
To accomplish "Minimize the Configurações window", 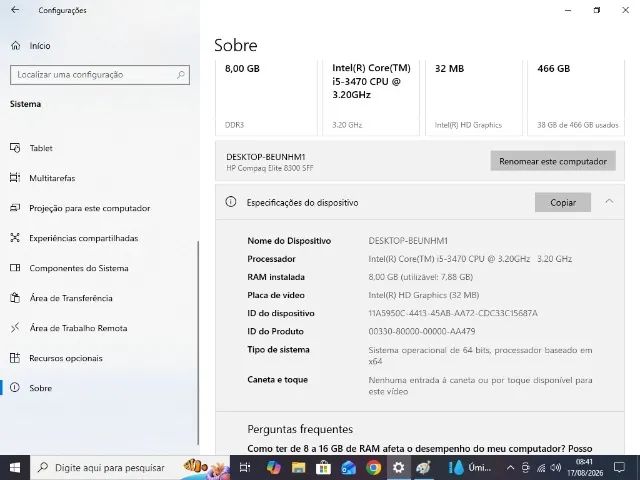I will [x=568, y=10].
